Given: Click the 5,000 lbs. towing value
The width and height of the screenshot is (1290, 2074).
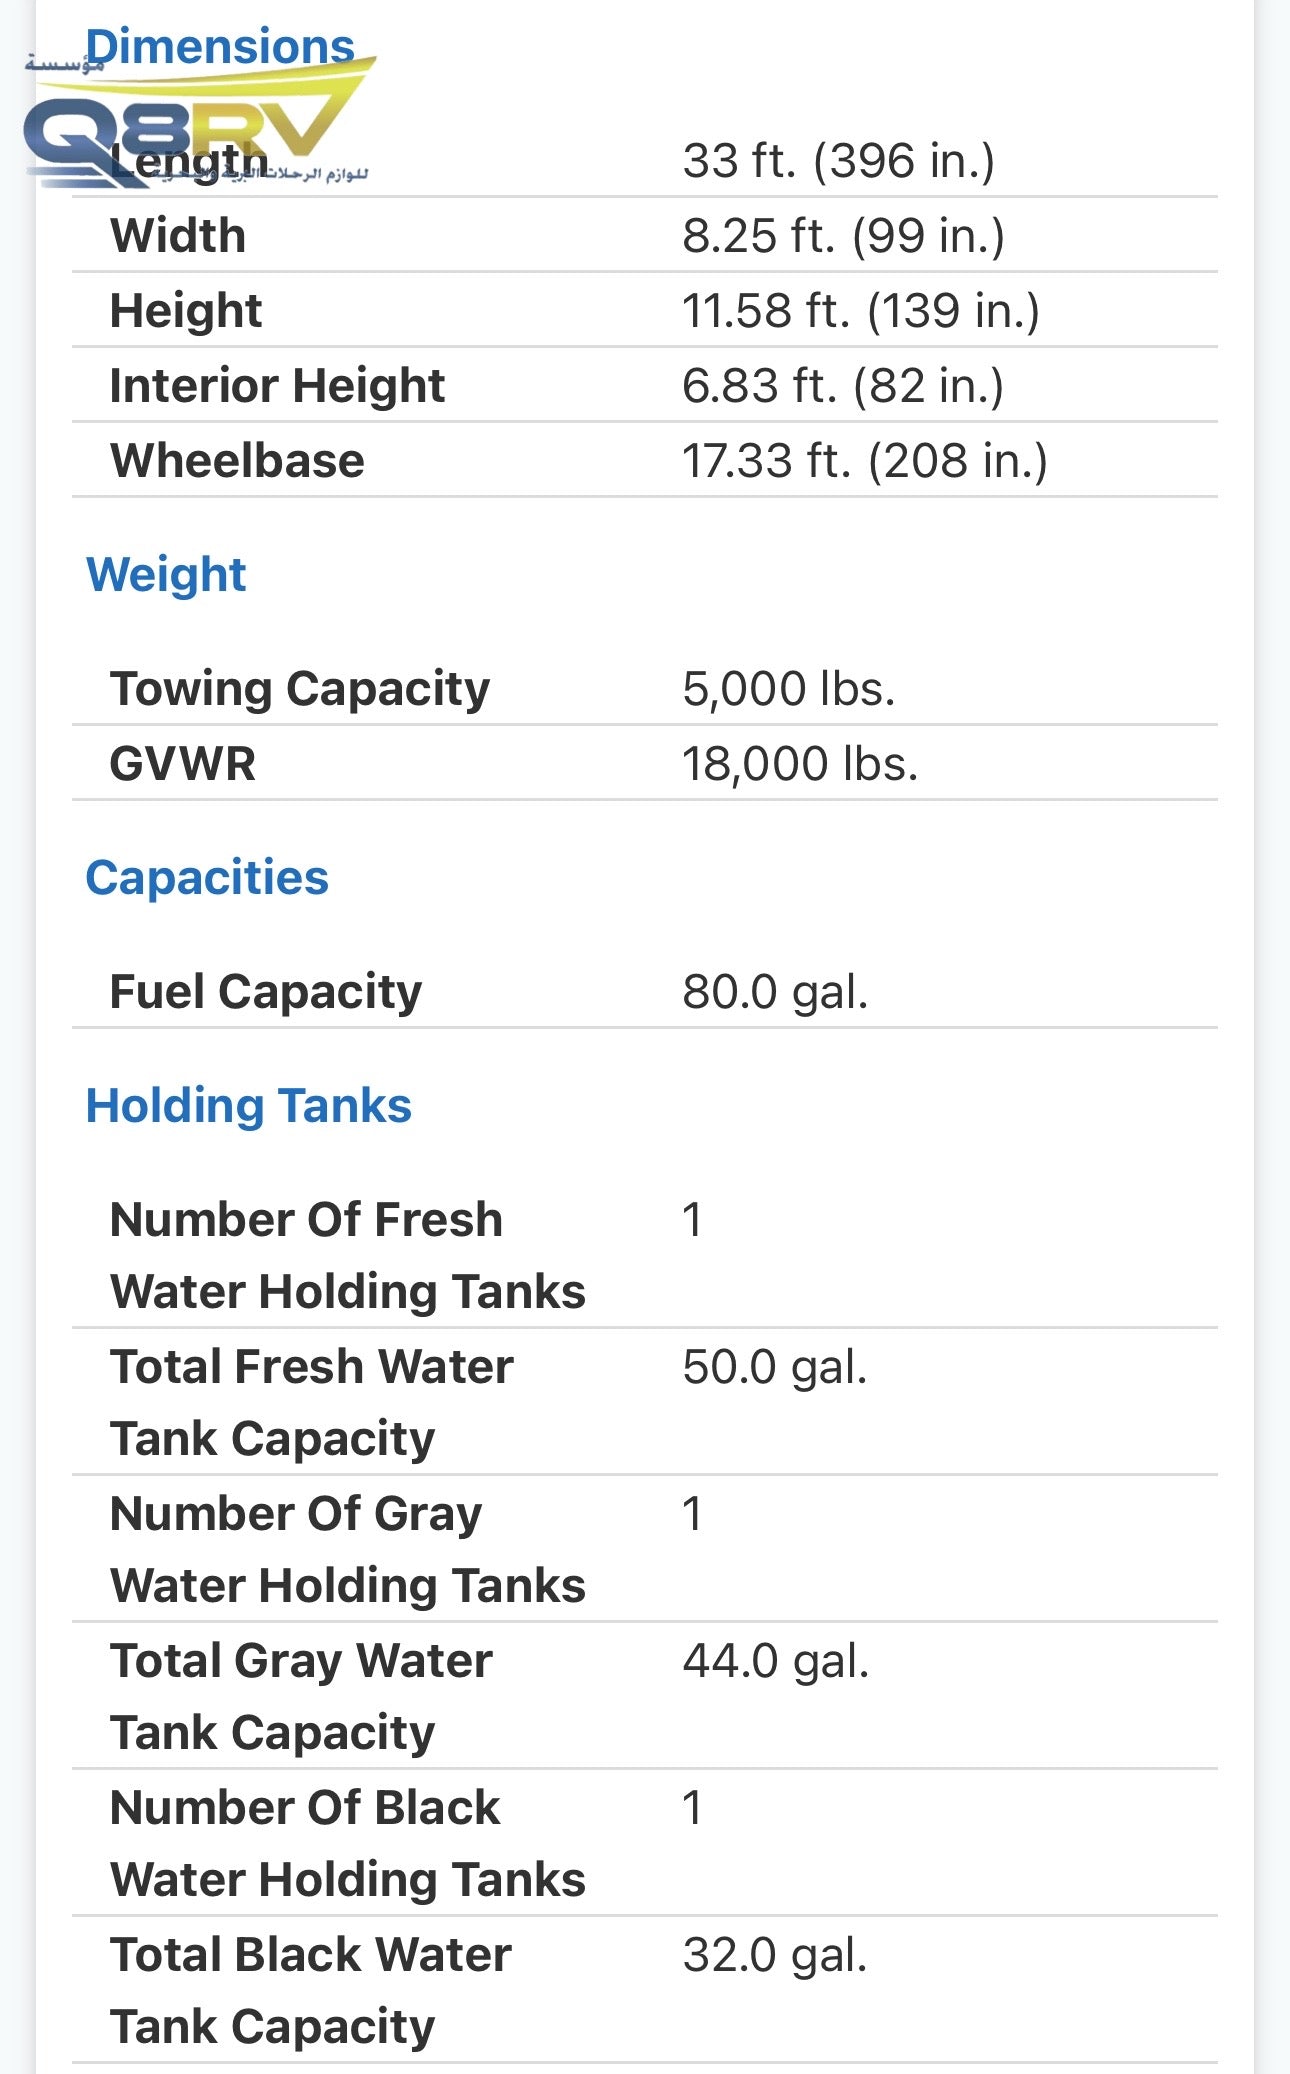Looking at the screenshot, I should [x=788, y=688].
